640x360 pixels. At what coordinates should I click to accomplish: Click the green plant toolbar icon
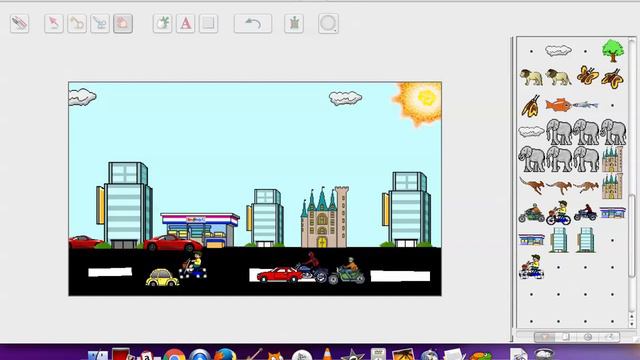(x=162, y=23)
